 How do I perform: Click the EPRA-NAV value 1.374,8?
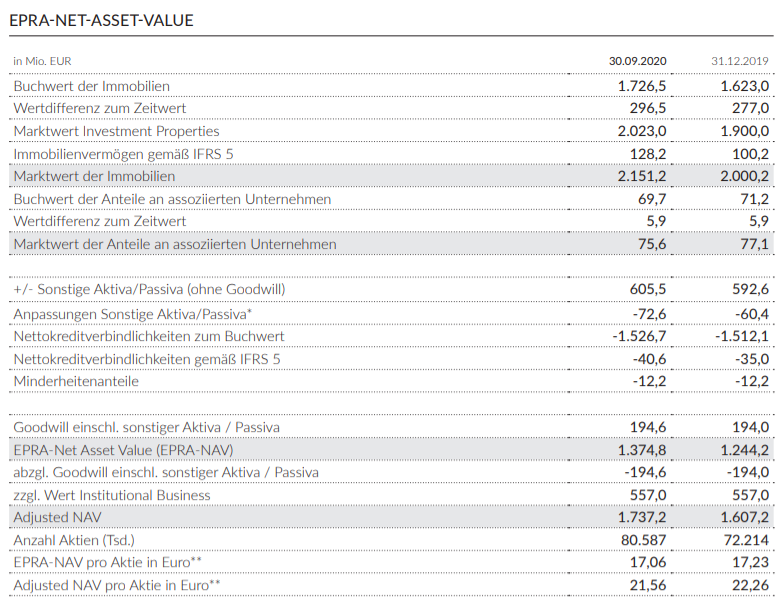pos(642,450)
